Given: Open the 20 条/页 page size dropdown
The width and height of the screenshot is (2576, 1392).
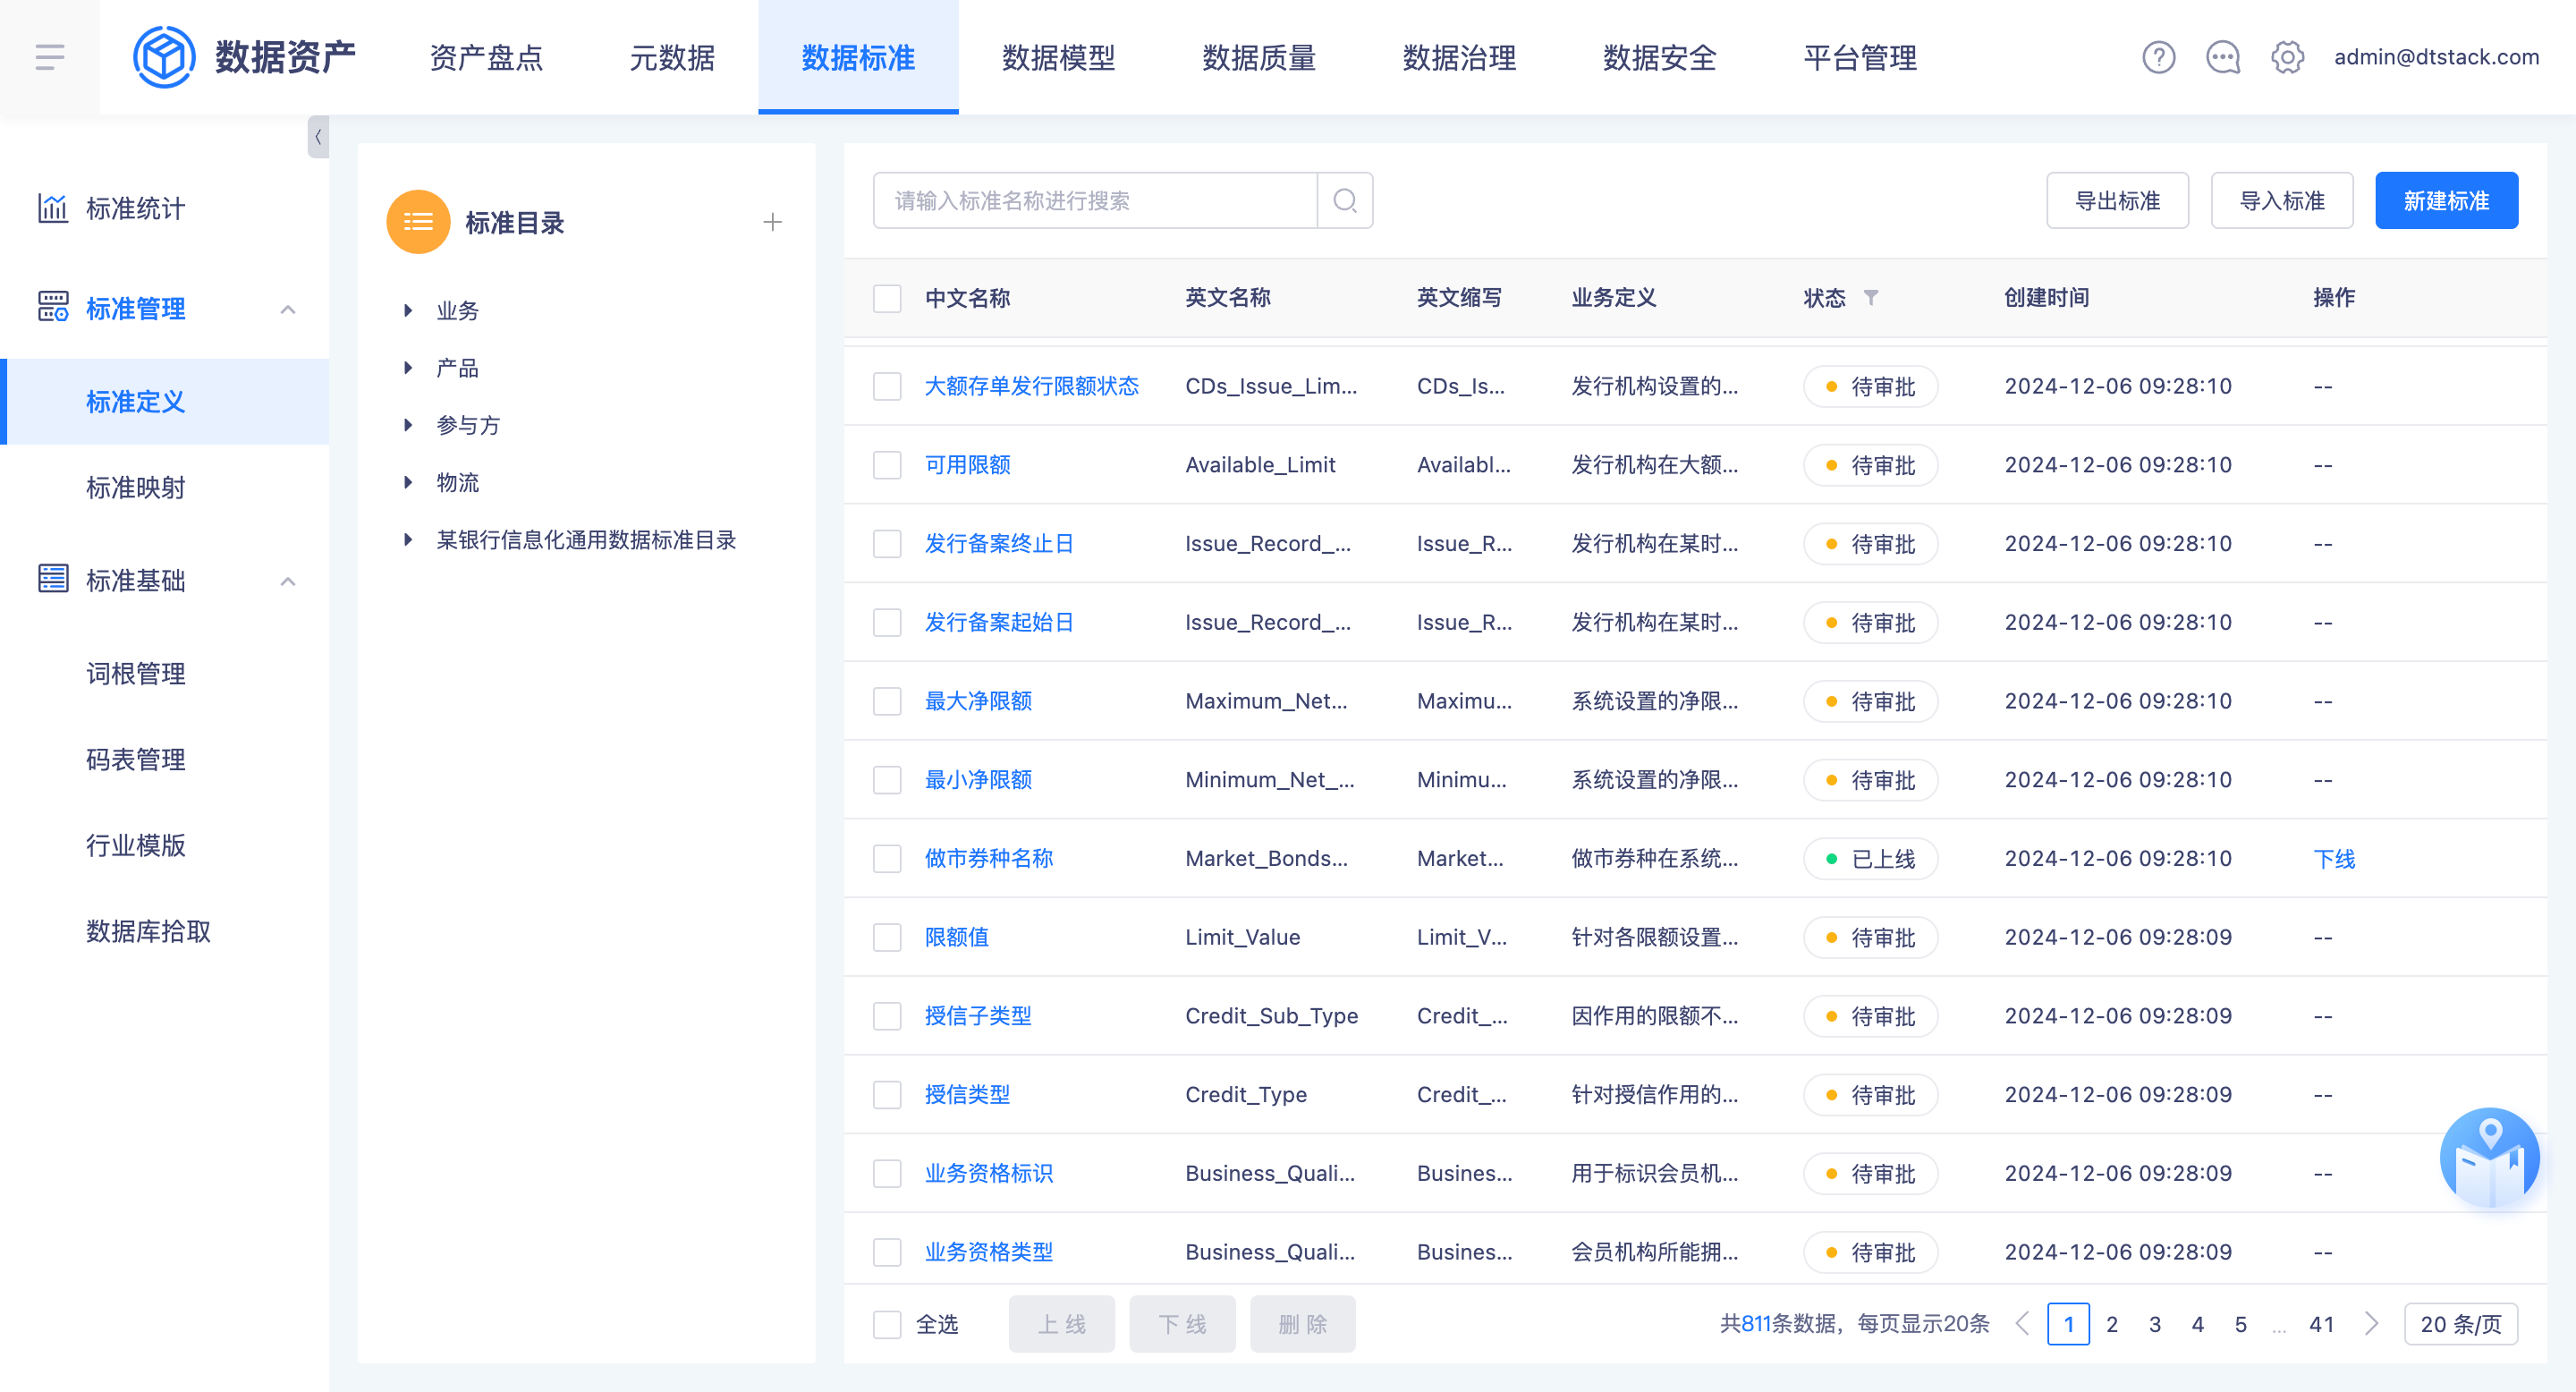Looking at the screenshot, I should coord(2460,1323).
